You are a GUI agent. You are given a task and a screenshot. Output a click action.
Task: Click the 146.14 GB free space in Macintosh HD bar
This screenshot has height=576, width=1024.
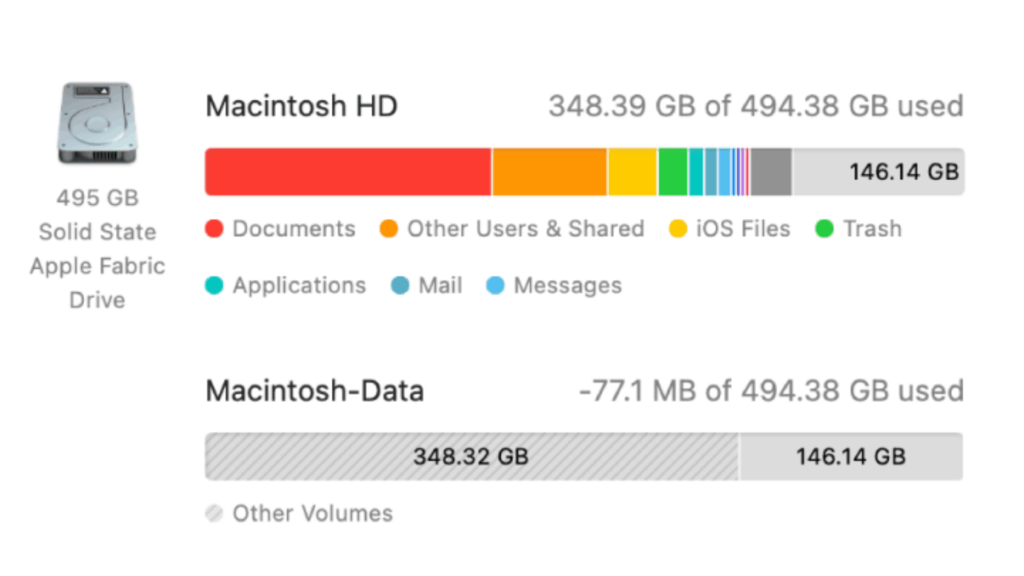point(878,172)
